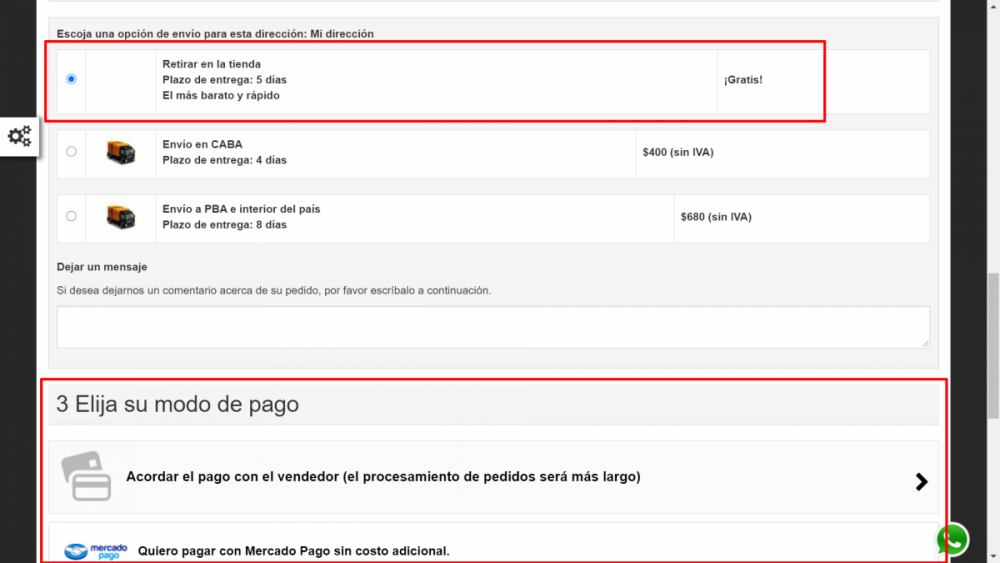Viewport: 1000px width, 563px height.
Task: Select the Retirar en la tienda radio button
Action: (x=71, y=79)
